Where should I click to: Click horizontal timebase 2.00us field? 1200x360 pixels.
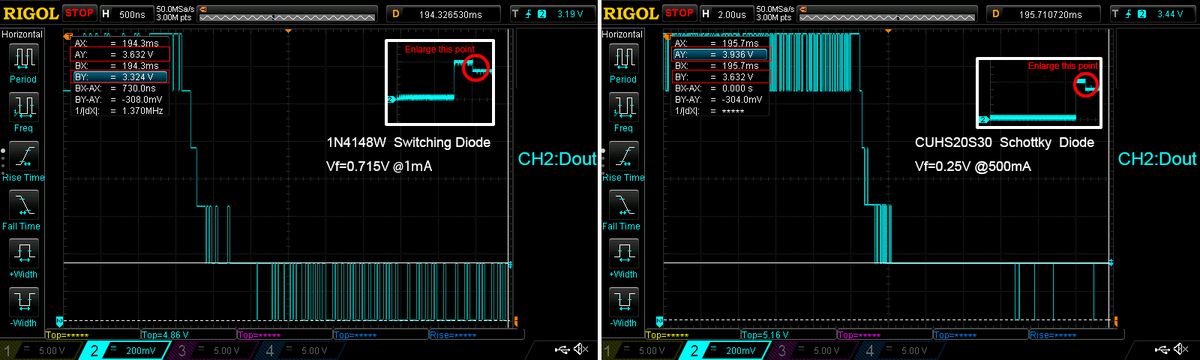[727, 13]
